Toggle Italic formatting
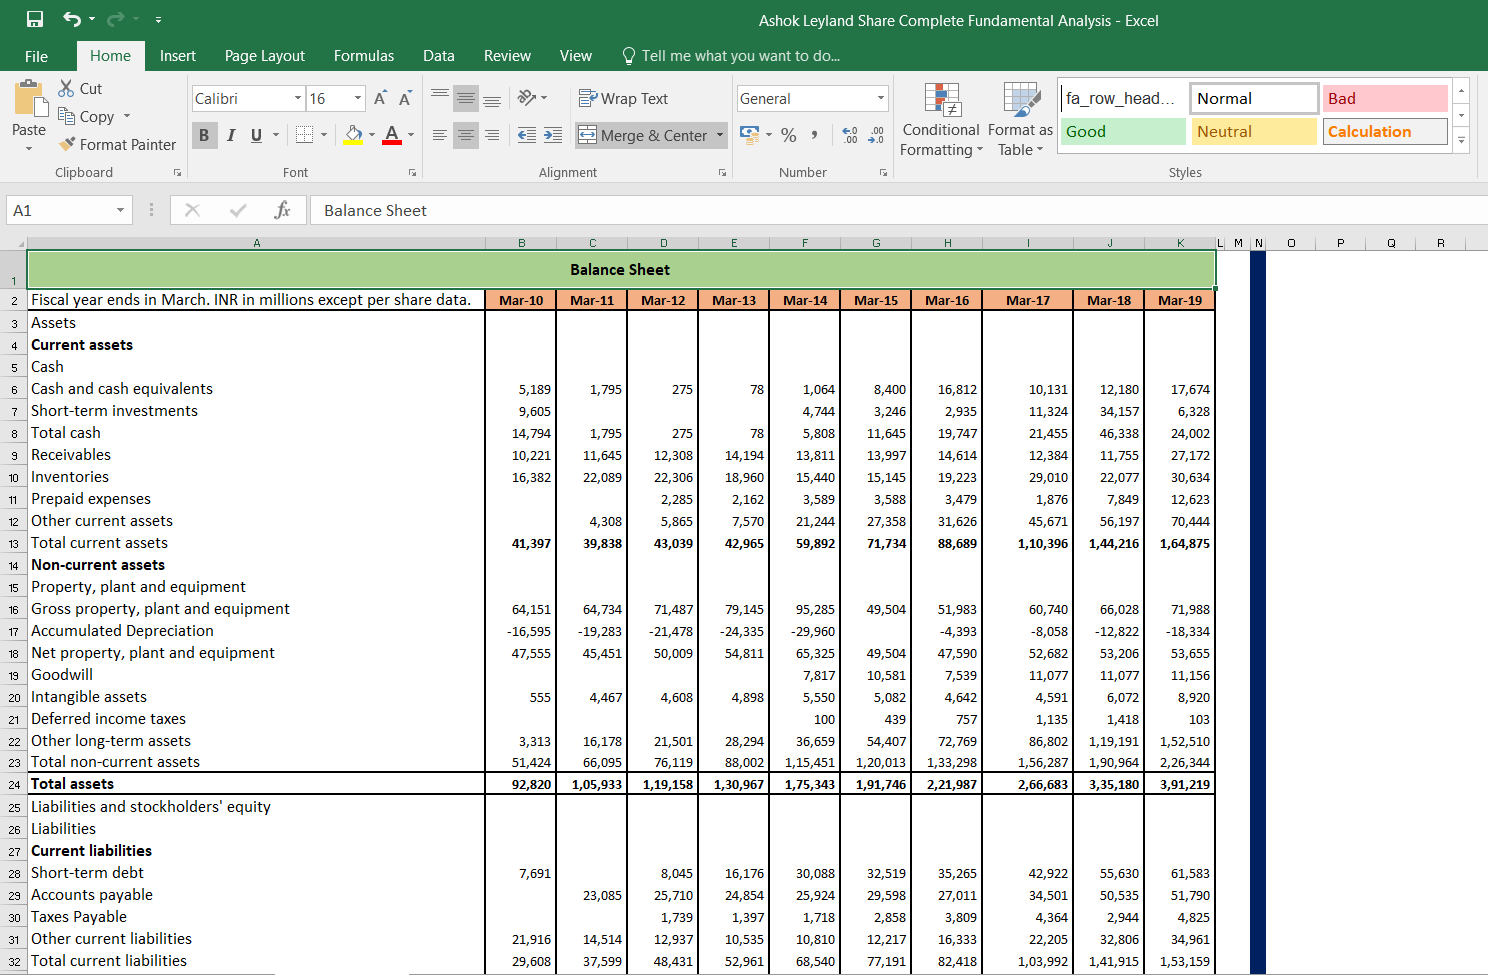 (231, 135)
